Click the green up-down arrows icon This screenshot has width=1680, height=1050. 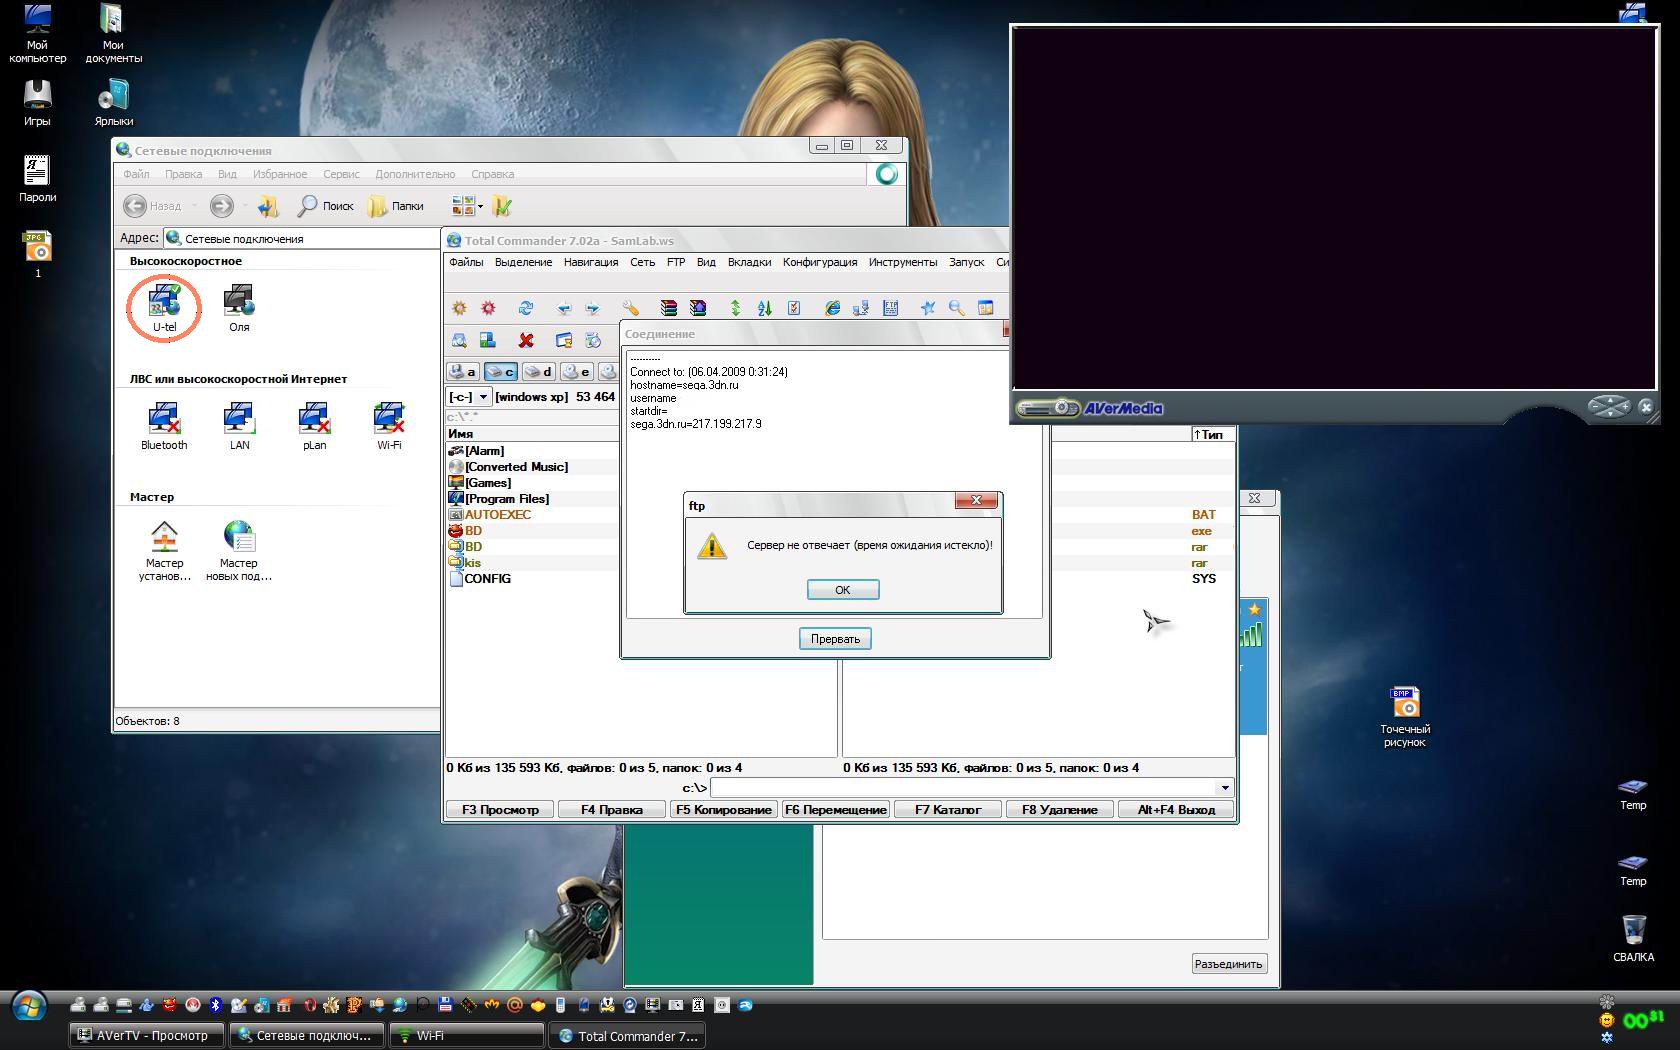(x=735, y=308)
